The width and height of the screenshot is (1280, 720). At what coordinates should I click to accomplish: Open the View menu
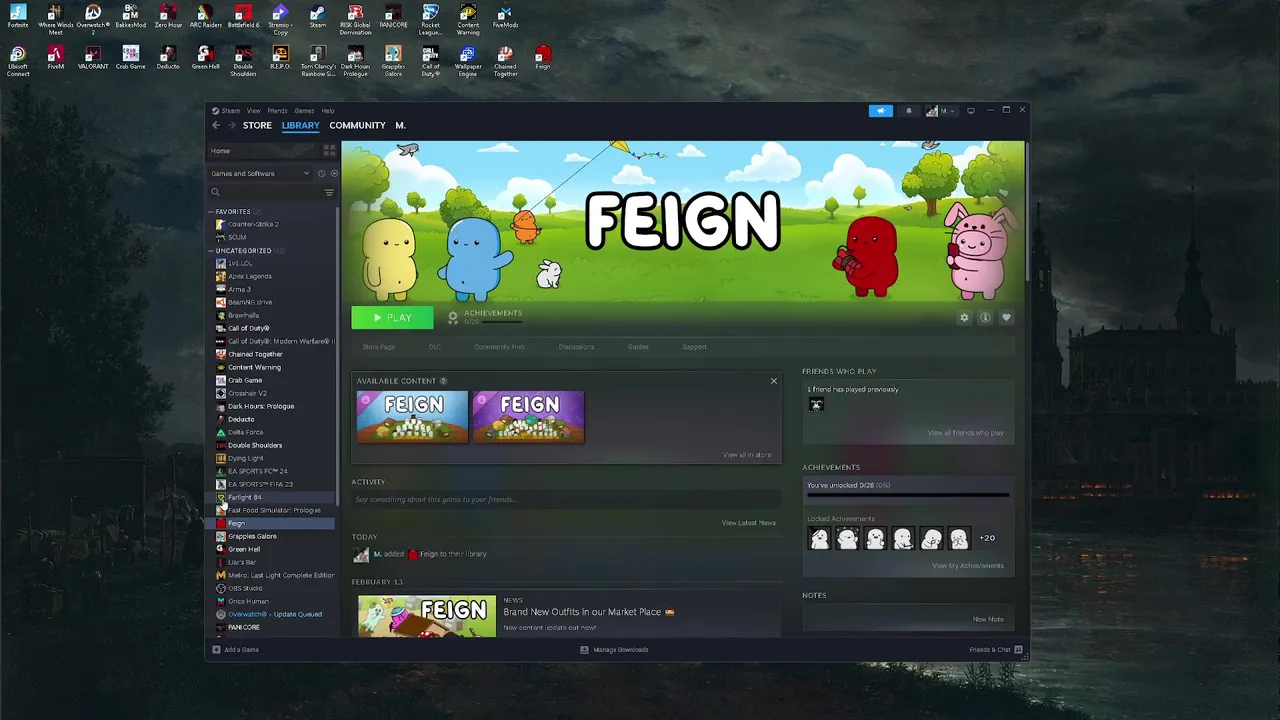click(254, 111)
